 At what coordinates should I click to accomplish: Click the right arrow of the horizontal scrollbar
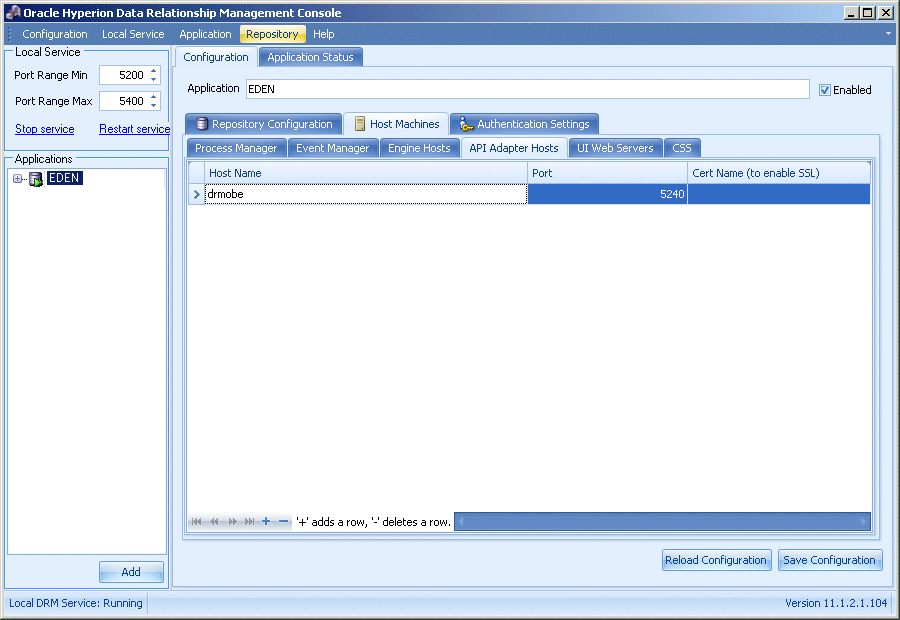[x=864, y=521]
